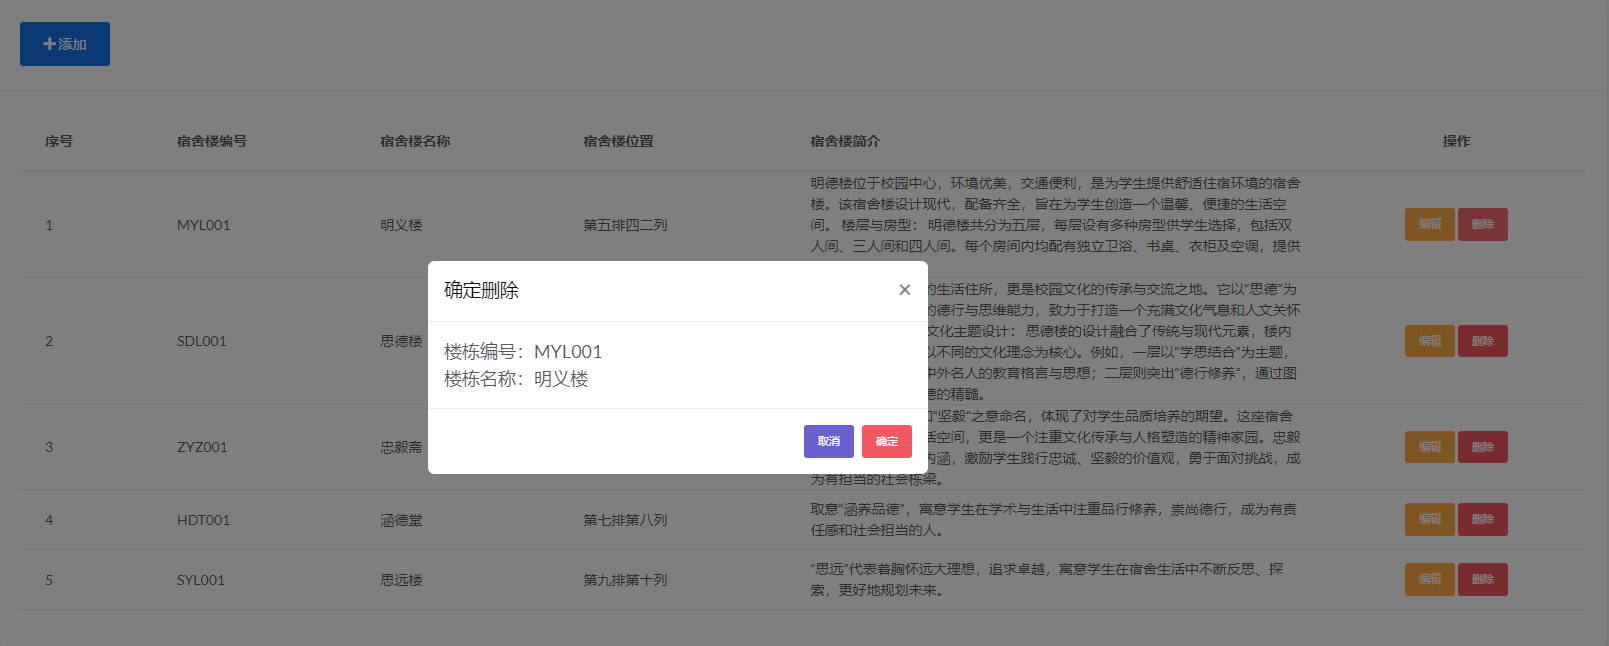Click the 宿舍楼简介 column header

click(x=845, y=141)
